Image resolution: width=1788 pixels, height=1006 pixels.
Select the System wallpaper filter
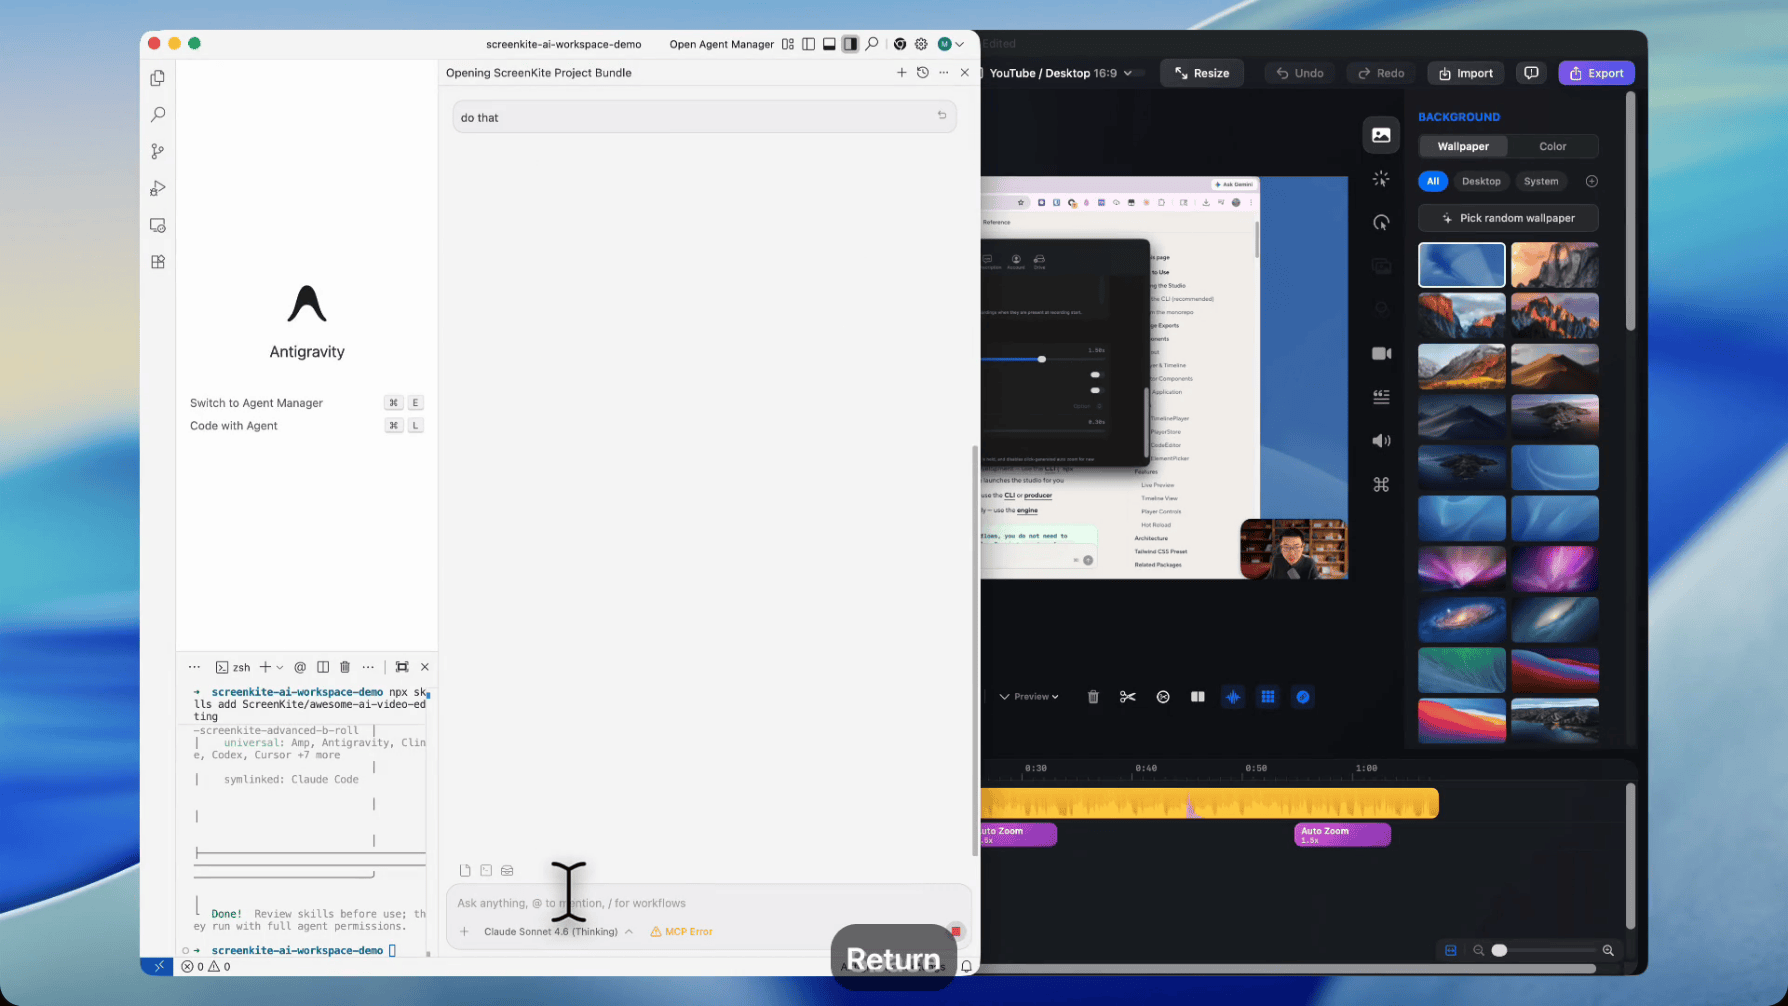1541,181
